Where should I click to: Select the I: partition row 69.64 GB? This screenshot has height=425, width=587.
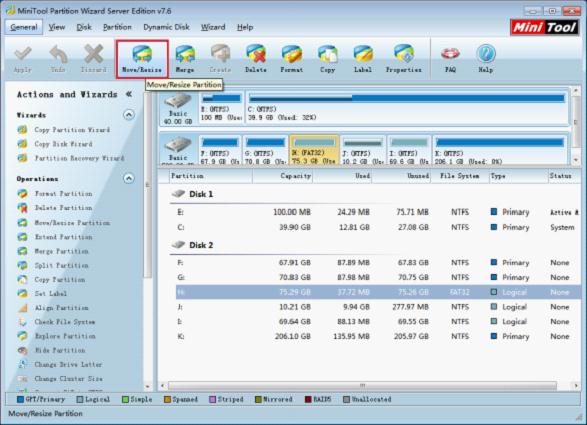[x=378, y=322]
